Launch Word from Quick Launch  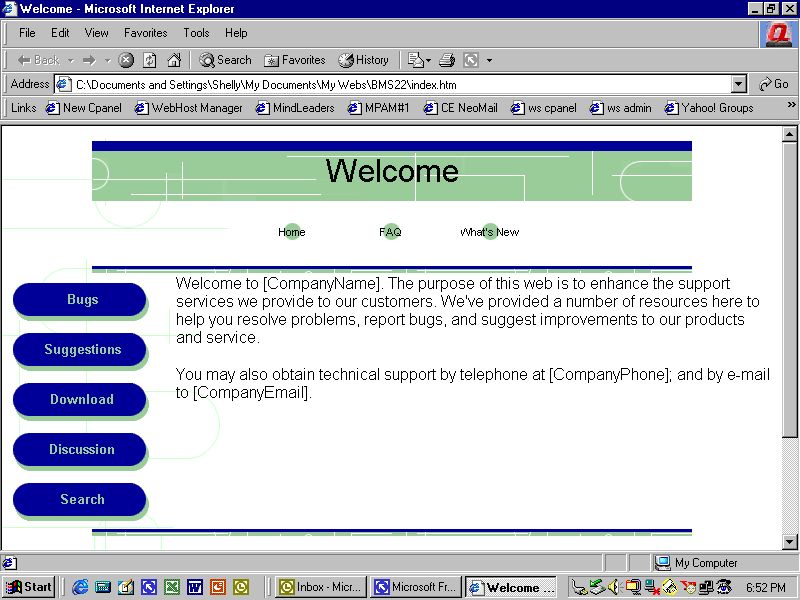point(194,587)
